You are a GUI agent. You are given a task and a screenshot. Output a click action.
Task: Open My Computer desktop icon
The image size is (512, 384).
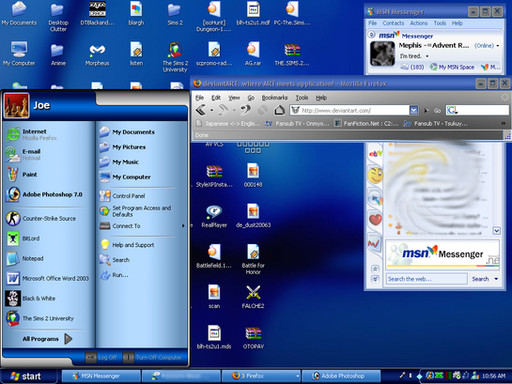coord(19,54)
